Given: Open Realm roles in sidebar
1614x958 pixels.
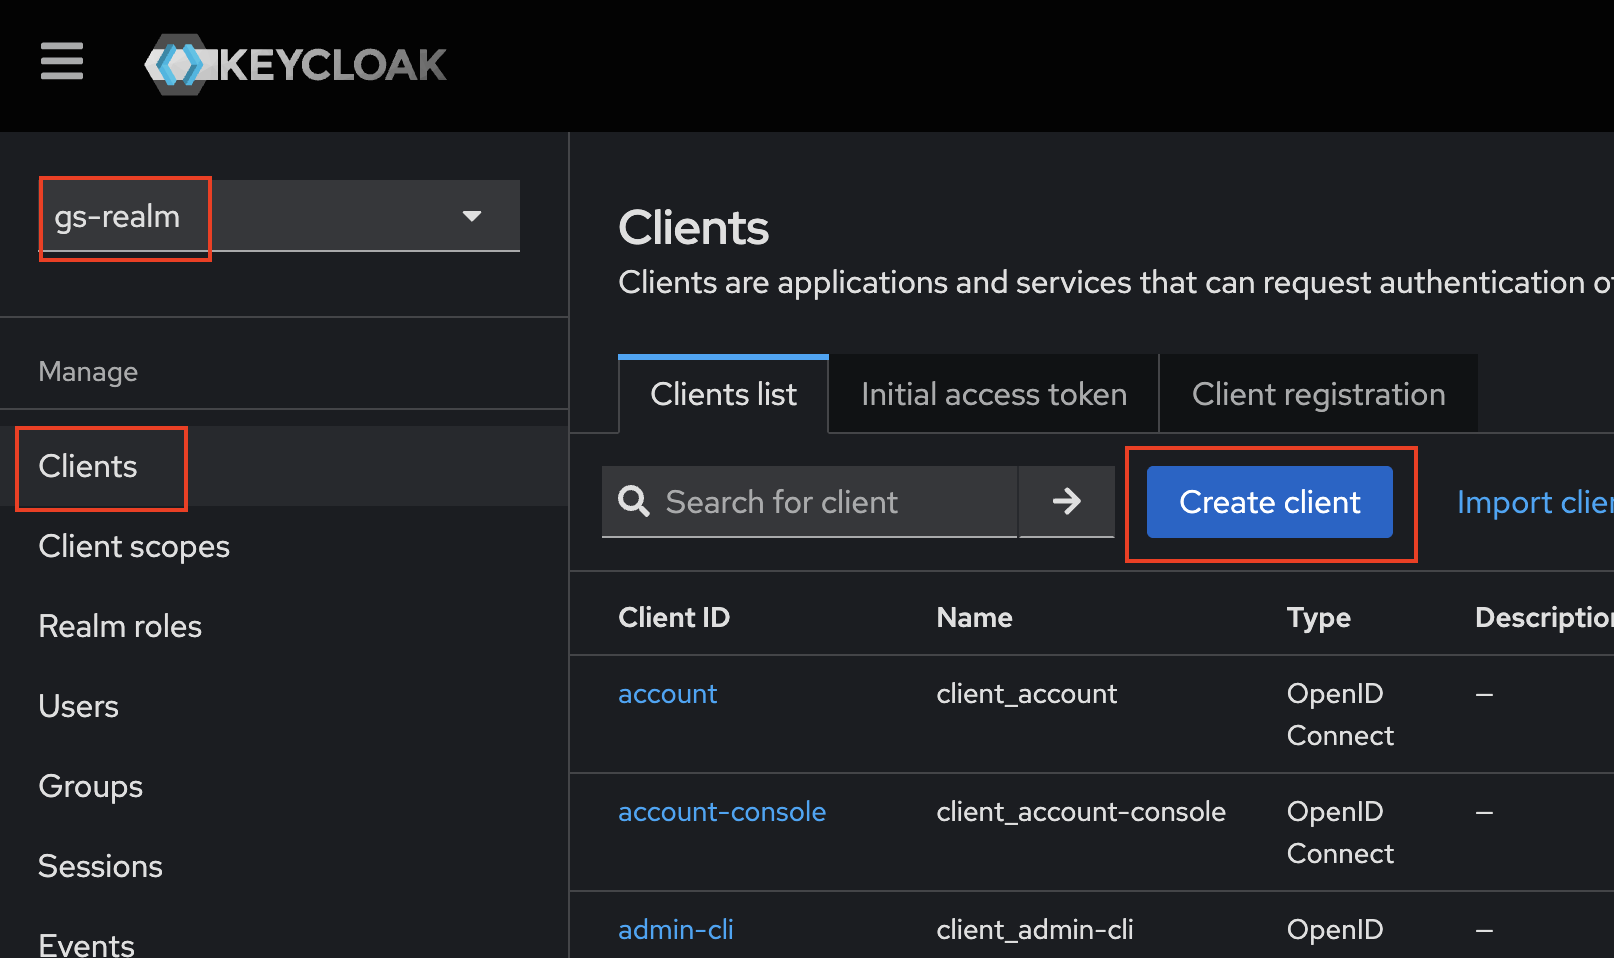Looking at the screenshot, I should (120, 627).
